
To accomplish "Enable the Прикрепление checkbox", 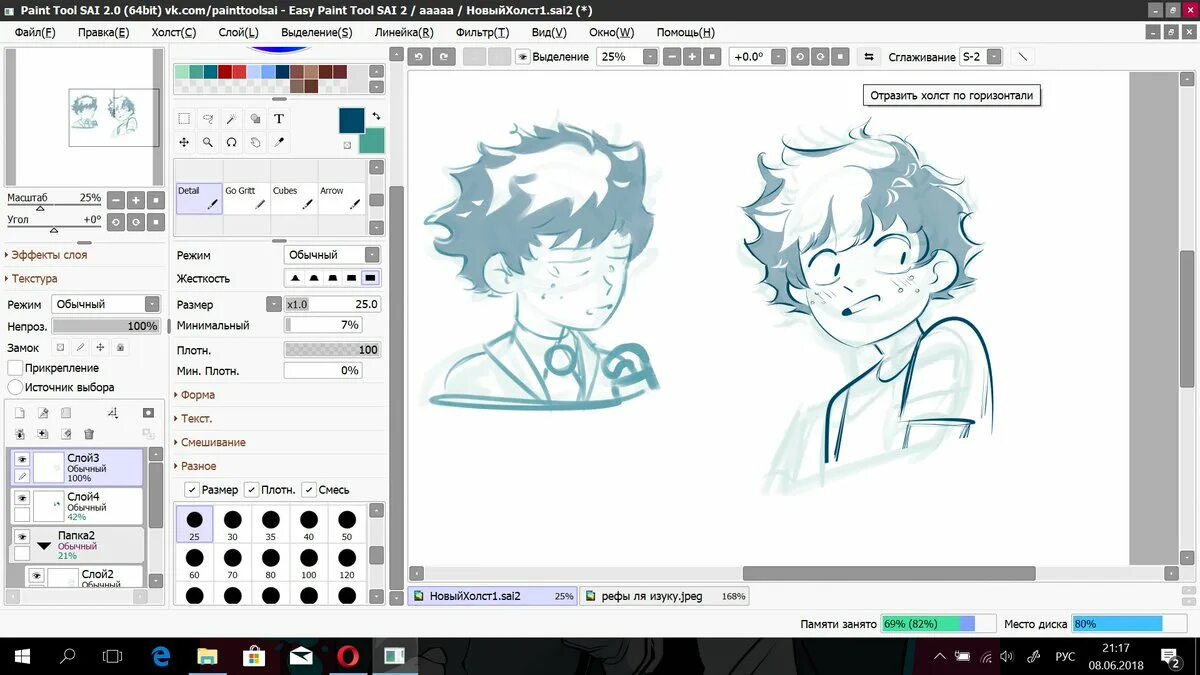I will (x=15, y=368).
